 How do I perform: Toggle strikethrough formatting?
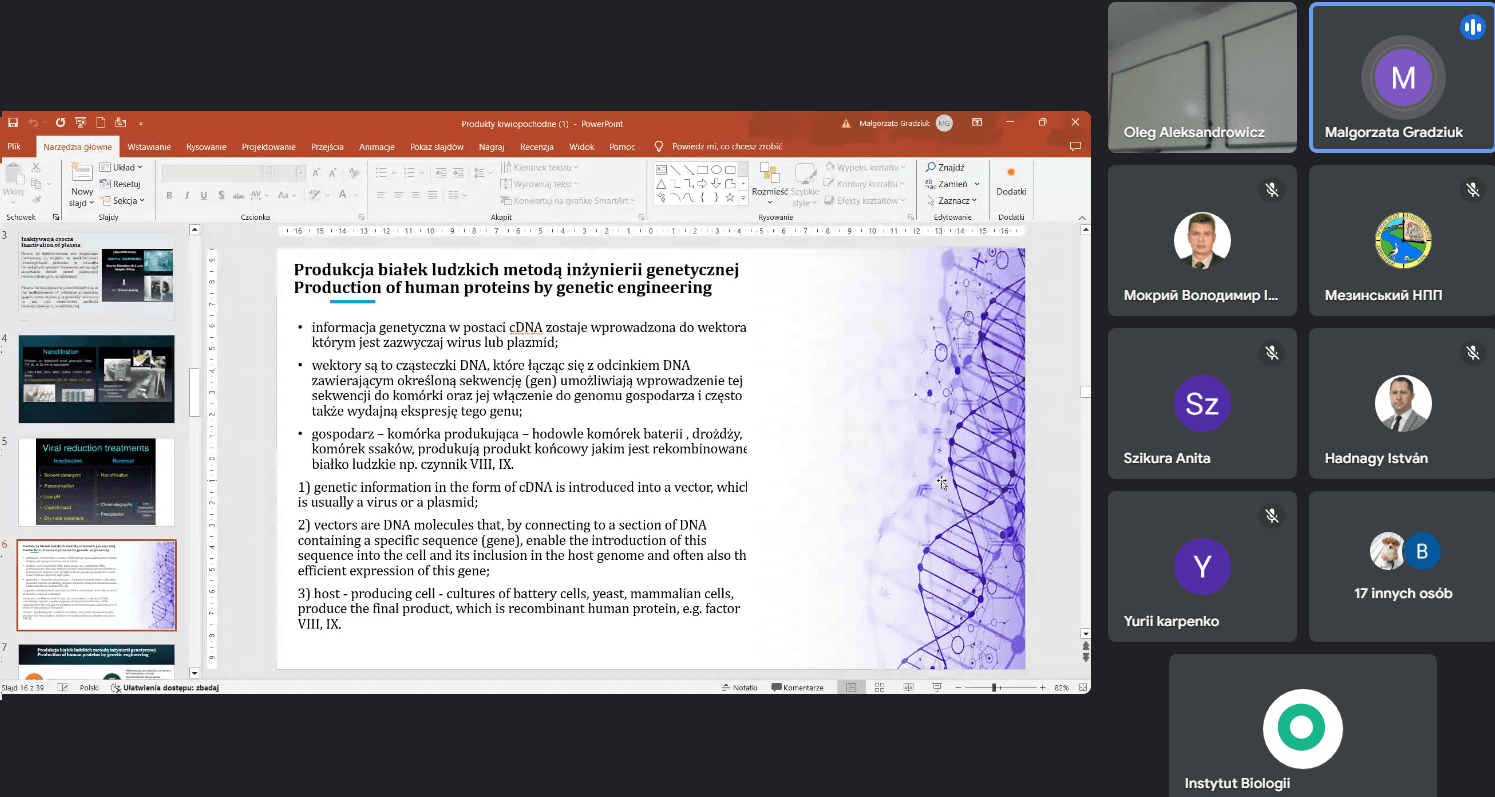pos(238,196)
